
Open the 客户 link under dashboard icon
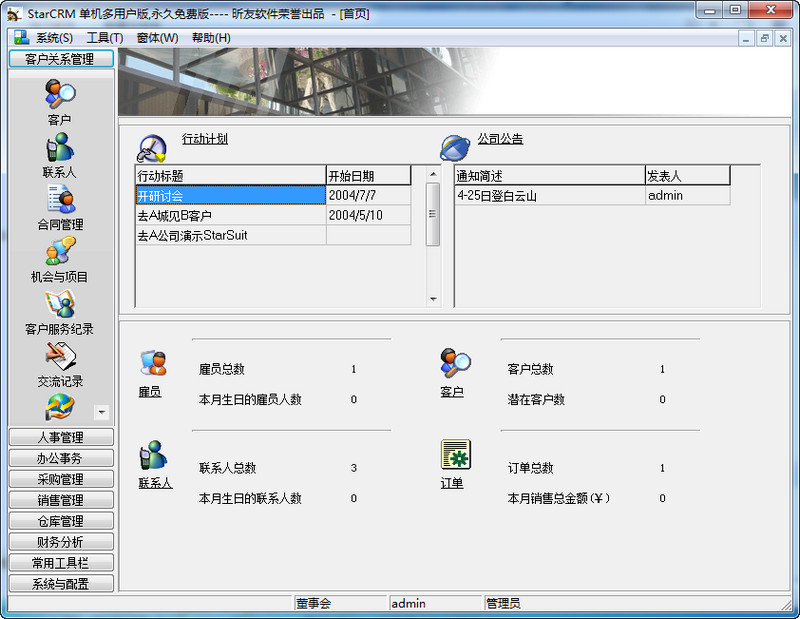(452, 392)
